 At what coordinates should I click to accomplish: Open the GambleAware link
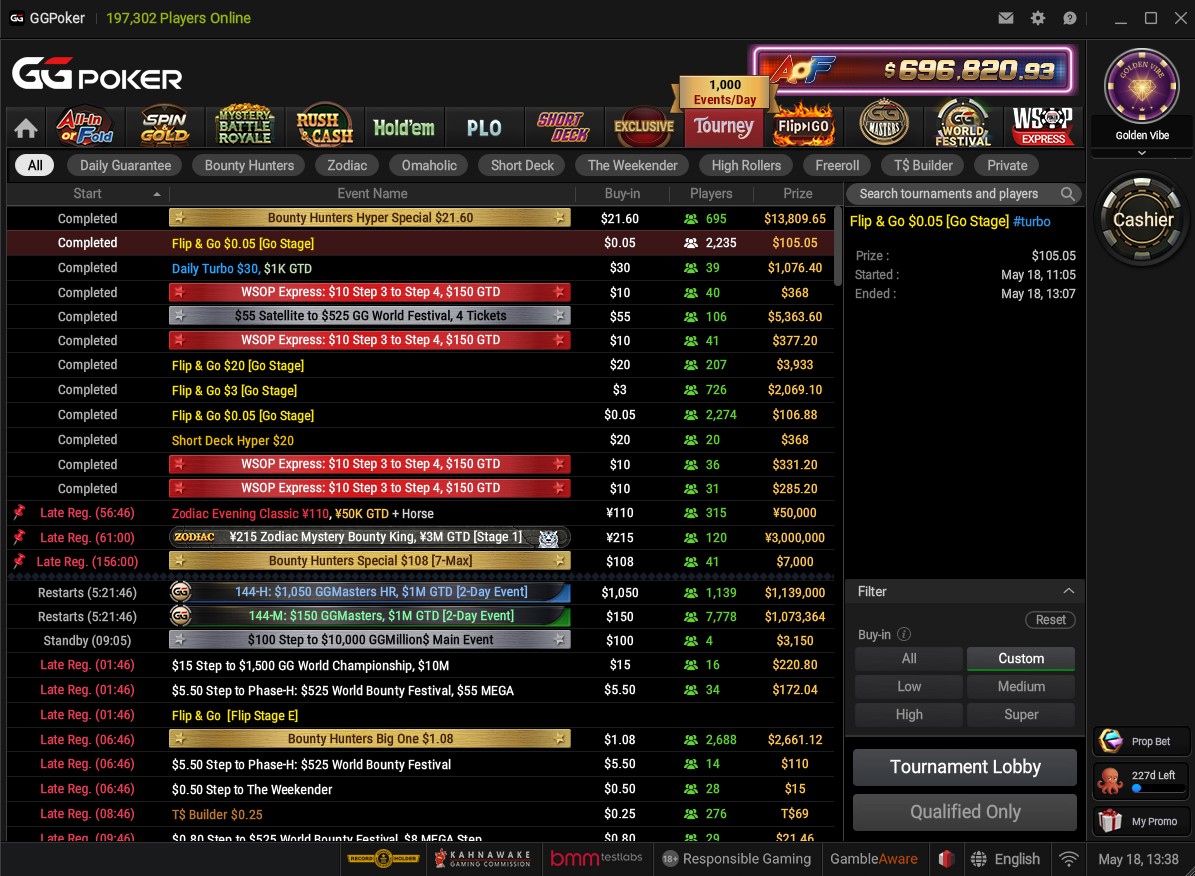[x=873, y=859]
